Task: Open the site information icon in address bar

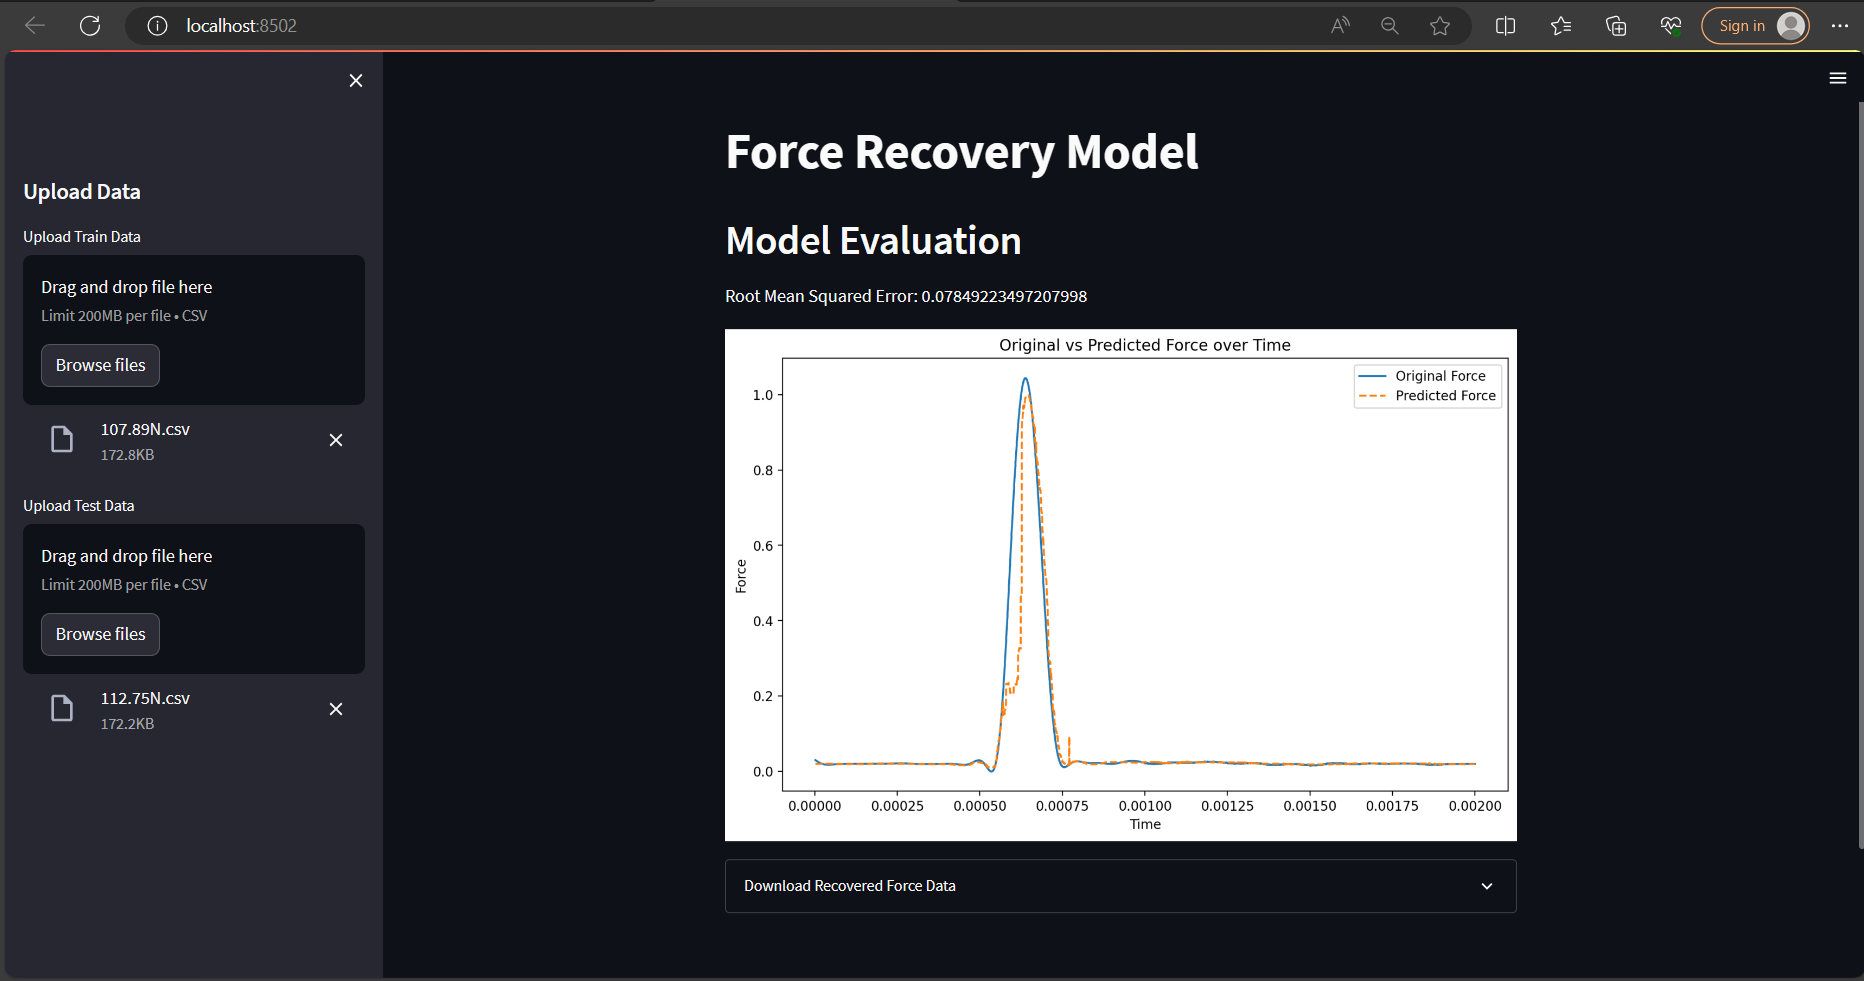Action: click(x=157, y=26)
